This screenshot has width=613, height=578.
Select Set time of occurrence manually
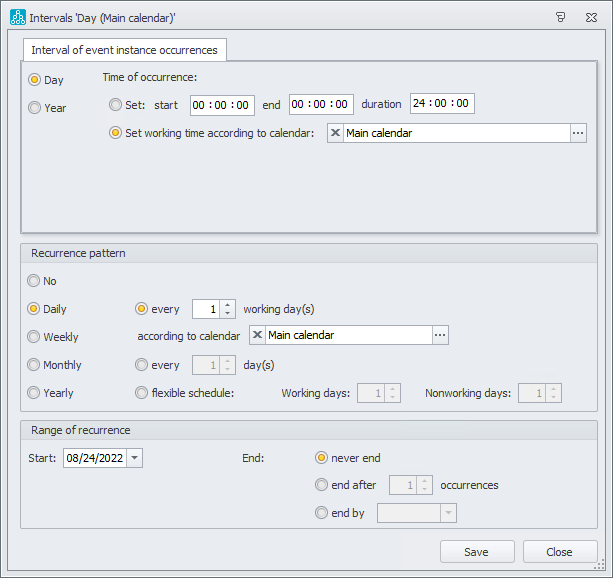coord(115,104)
